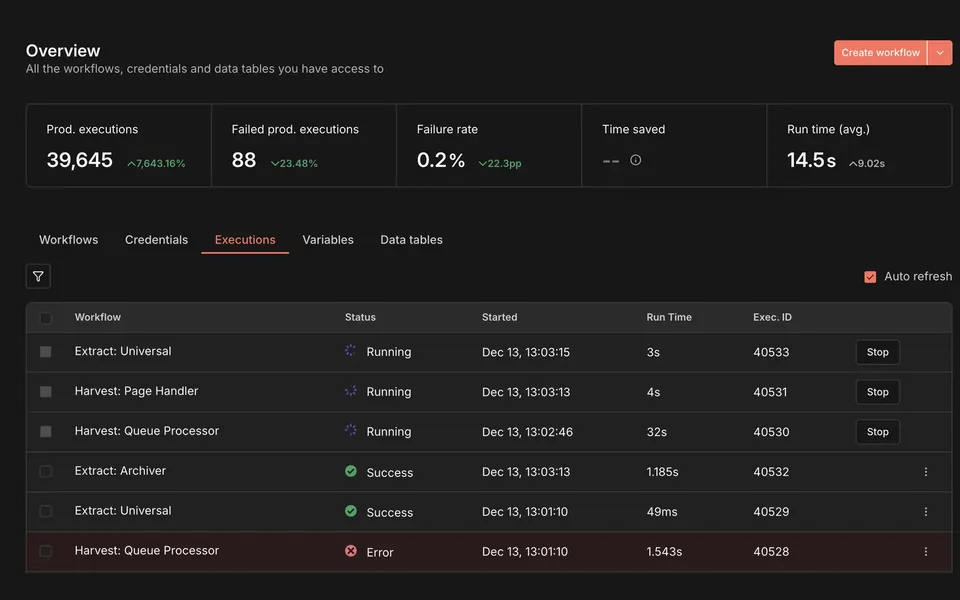Select checkbox for the Error row 40528
The height and width of the screenshot is (600, 960).
(46, 551)
